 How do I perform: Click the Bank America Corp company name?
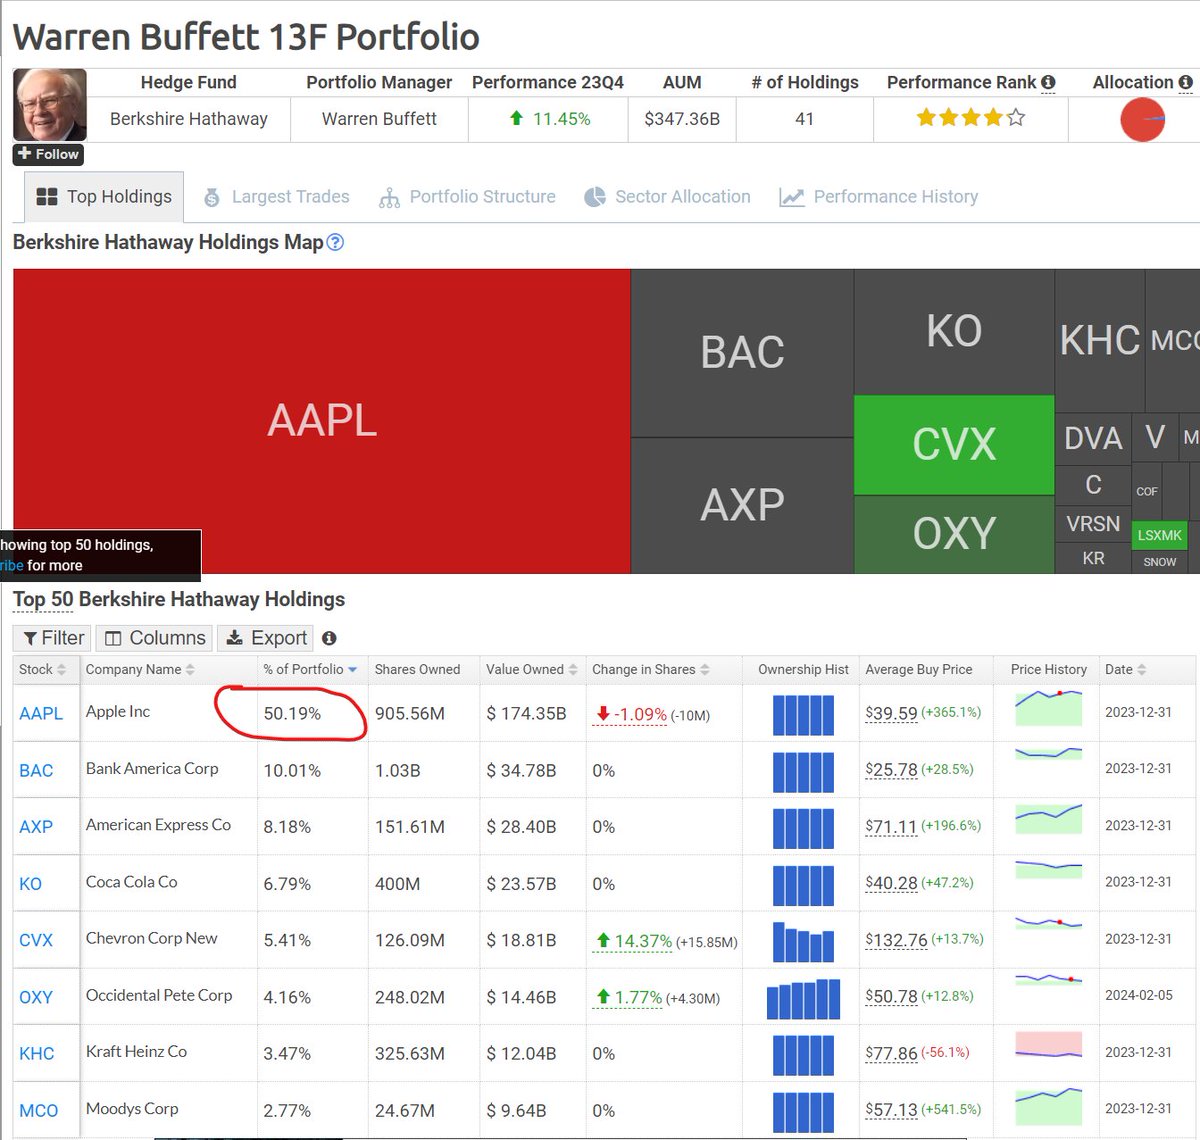click(x=152, y=768)
